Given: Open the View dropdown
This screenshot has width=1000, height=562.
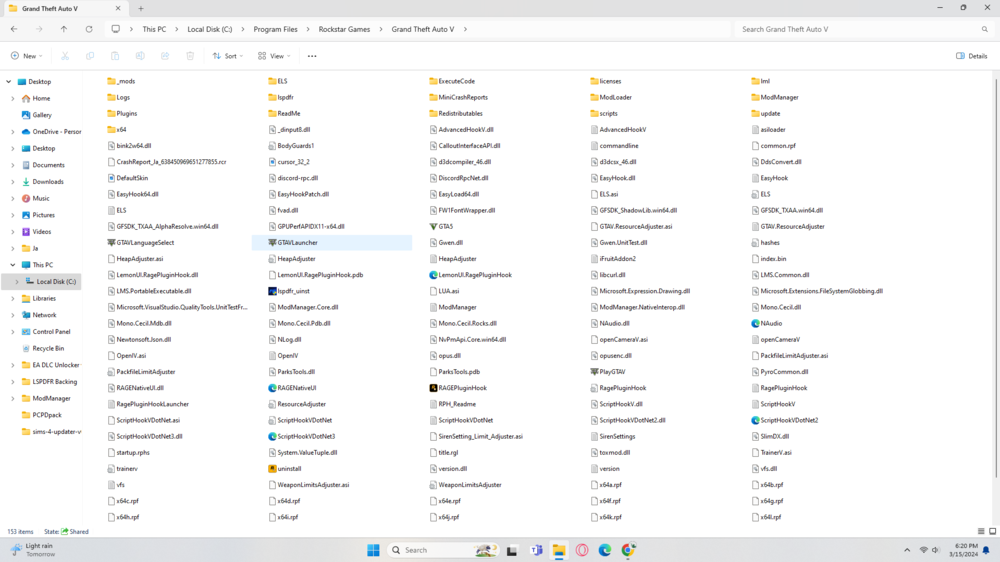Looking at the screenshot, I should [x=274, y=56].
